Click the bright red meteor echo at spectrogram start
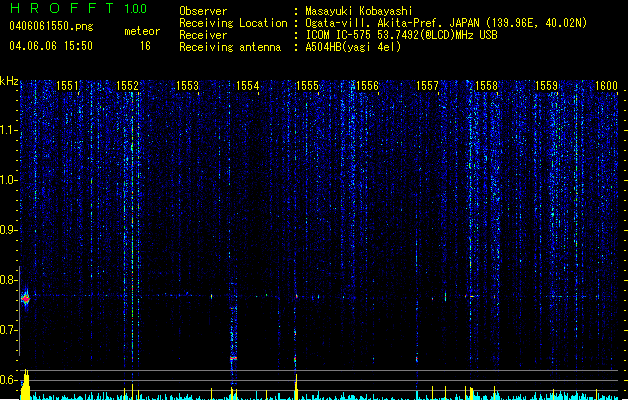 (x=26, y=299)
